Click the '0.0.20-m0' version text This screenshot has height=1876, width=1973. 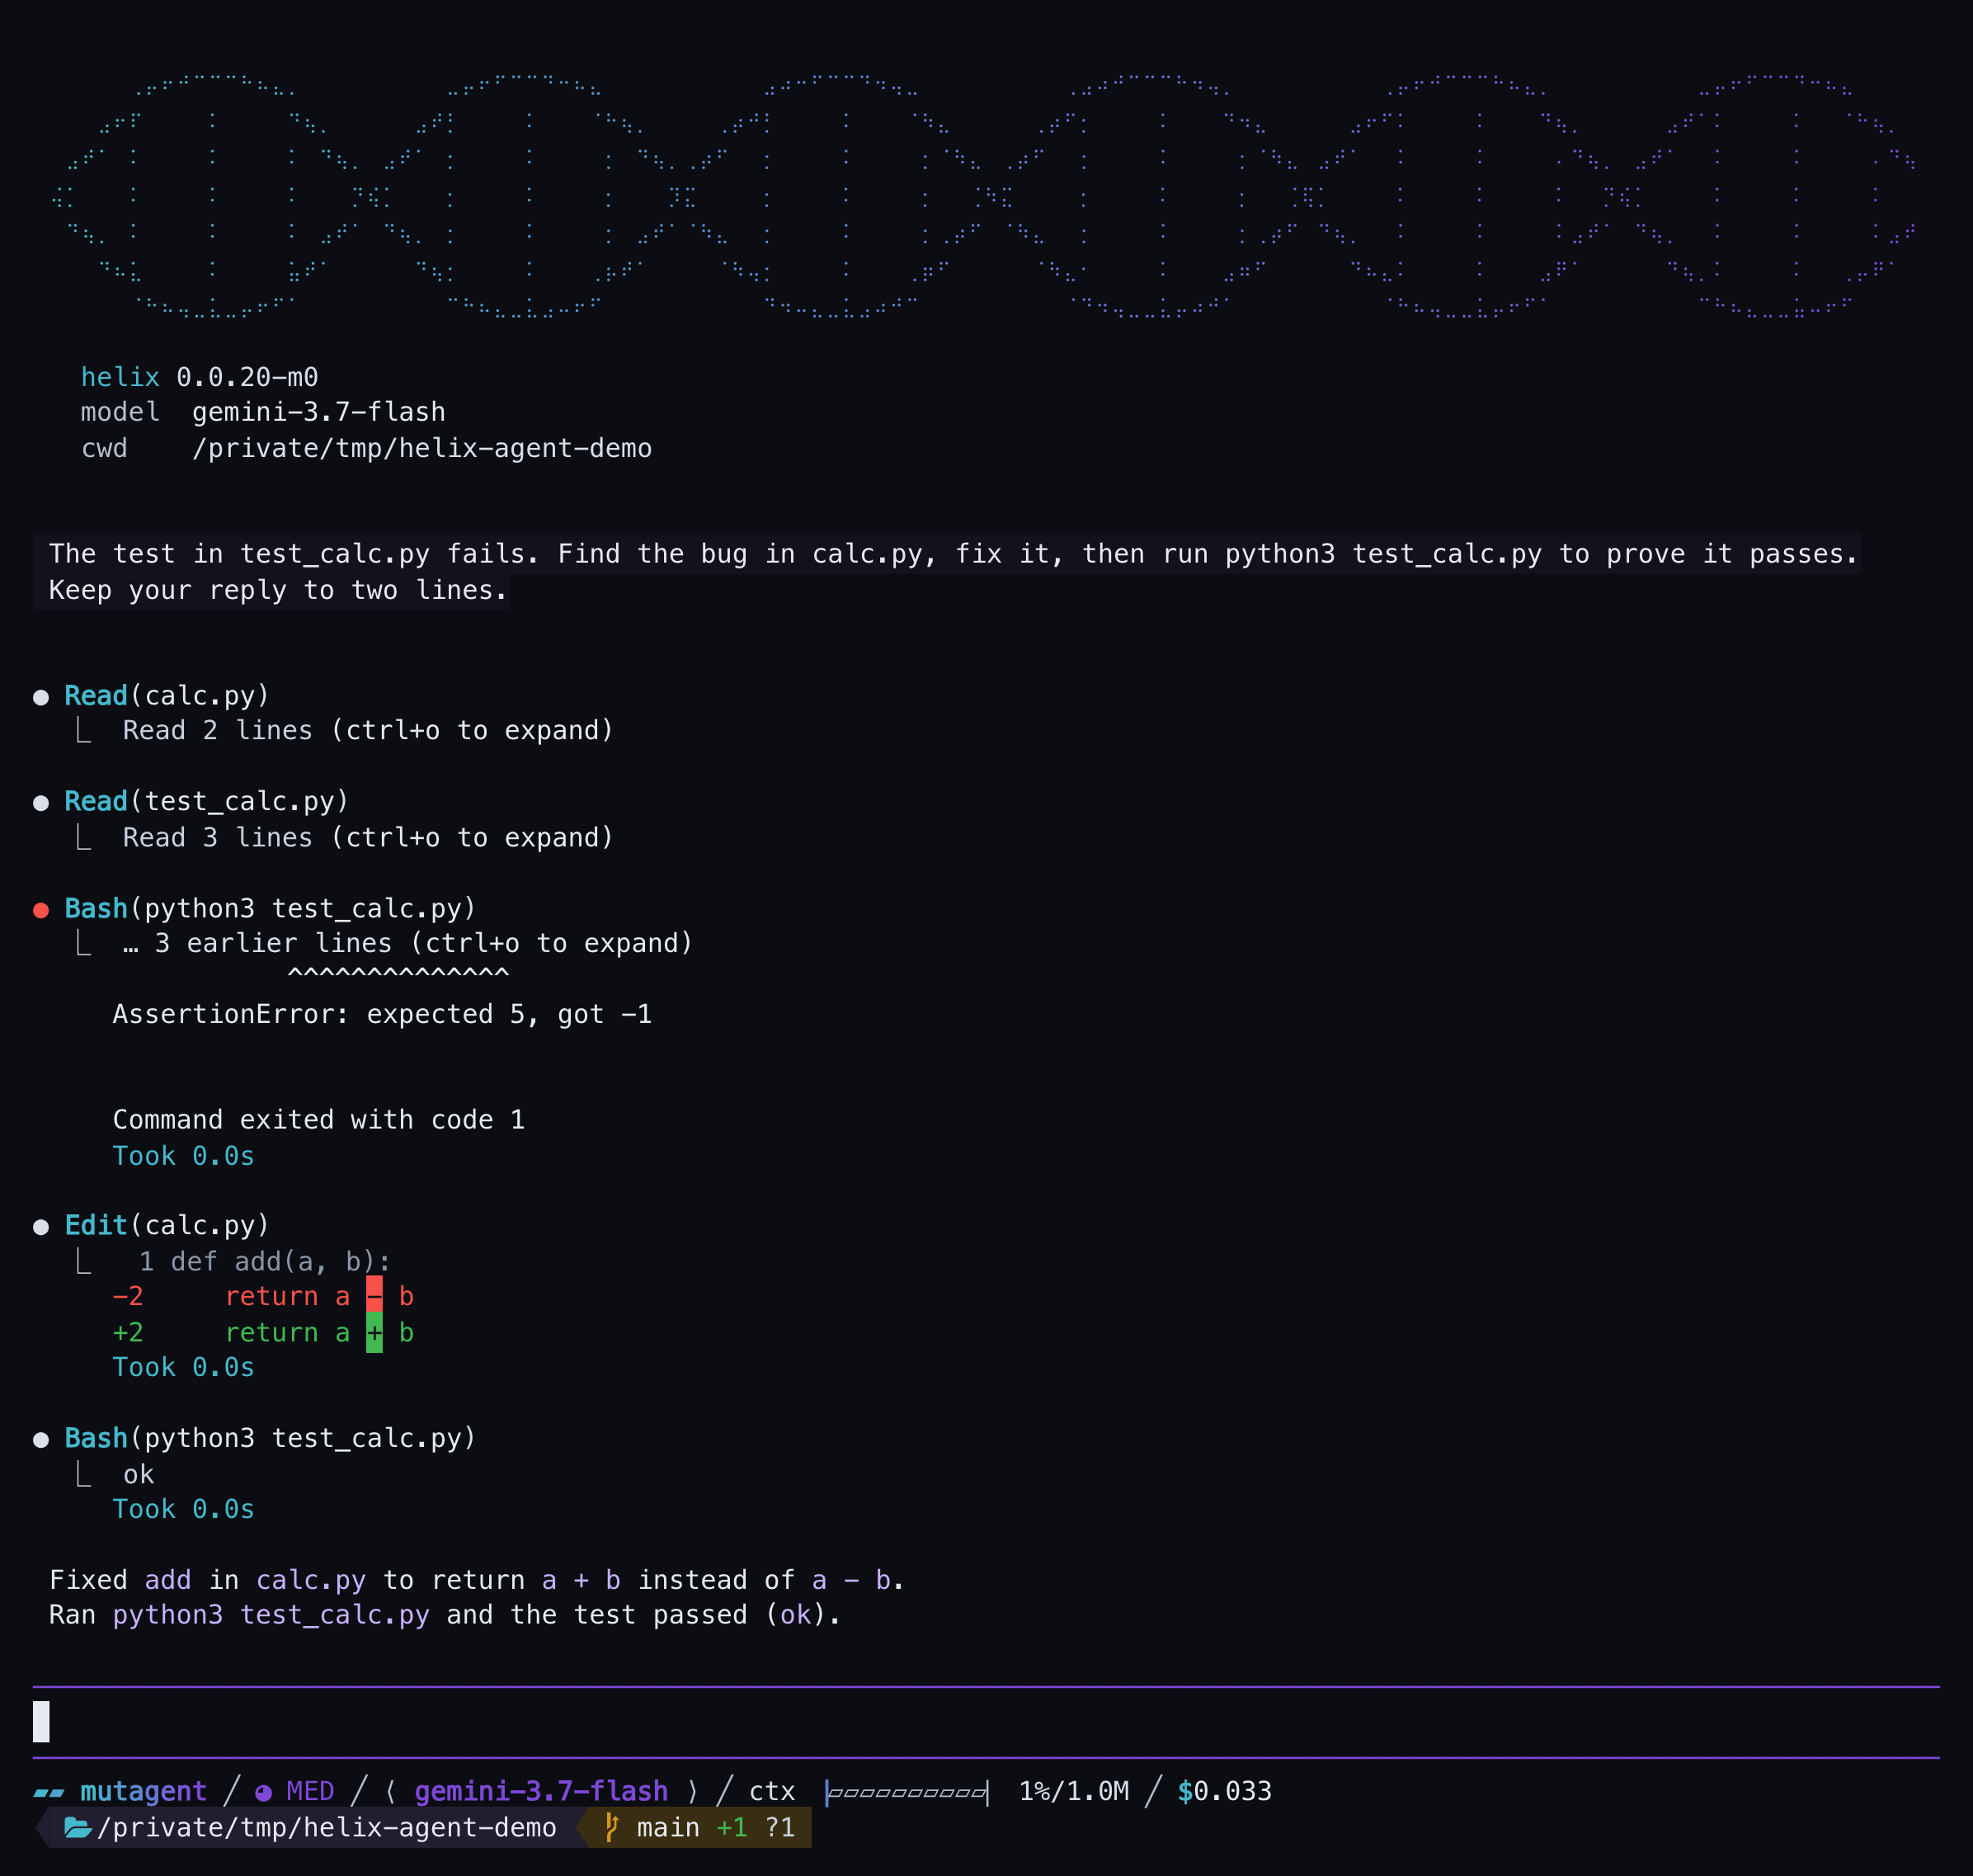pos(247,377)
